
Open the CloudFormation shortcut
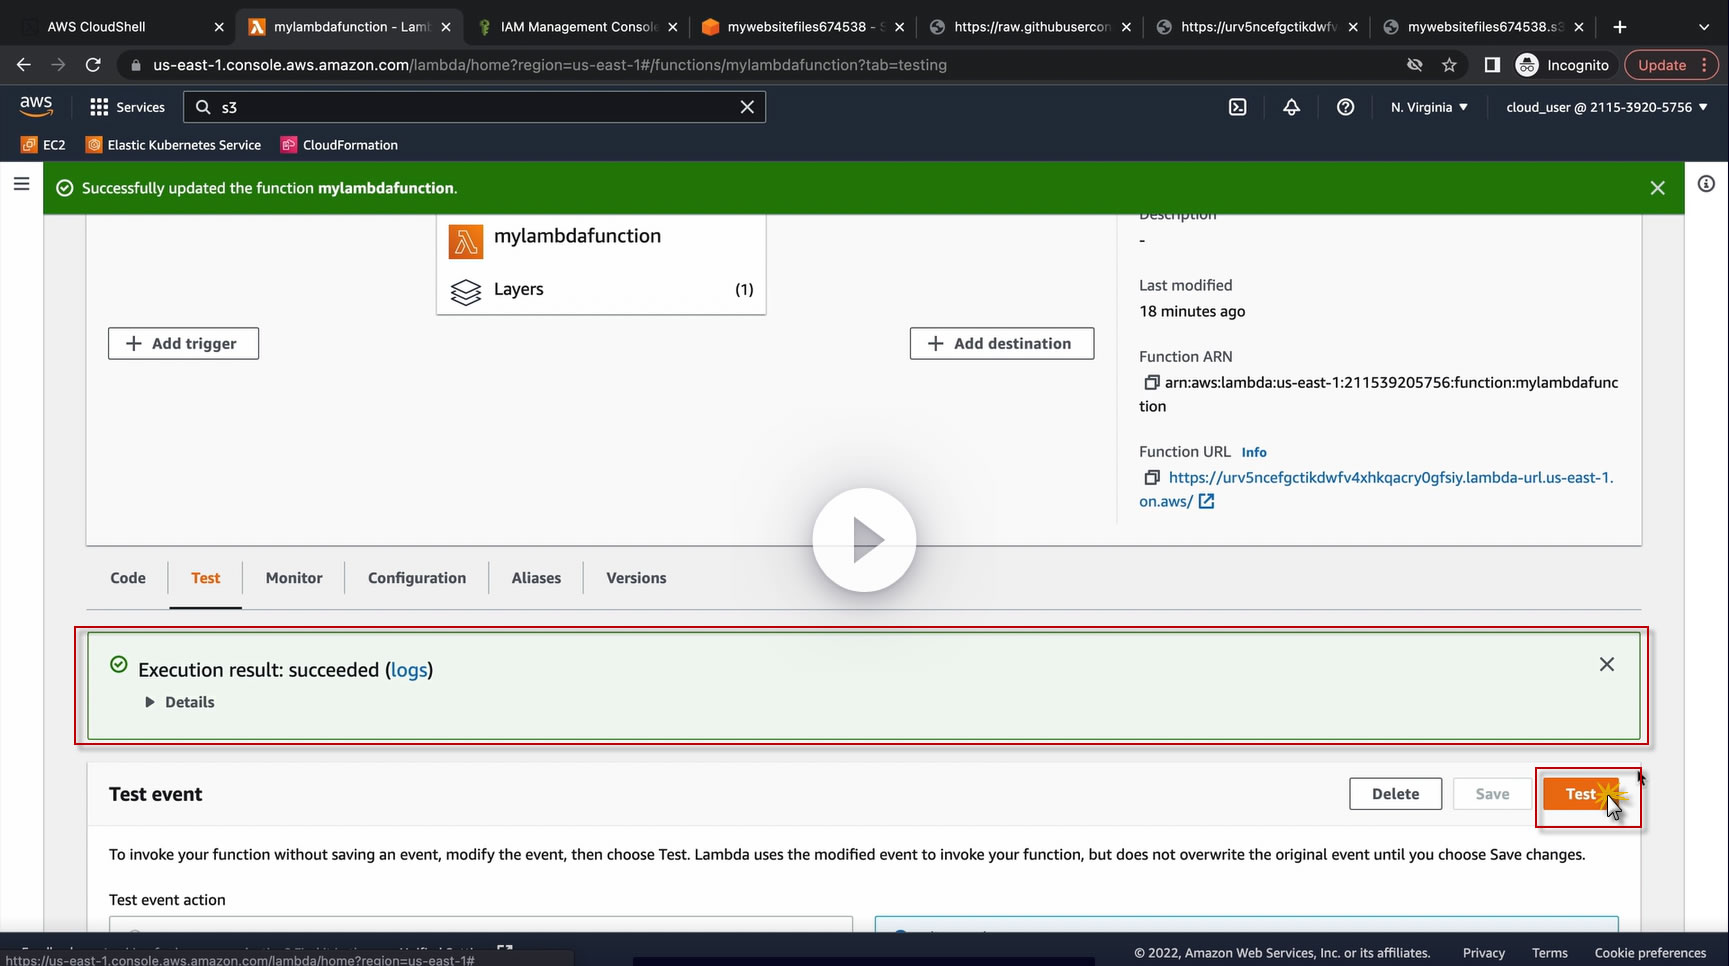(339, 145)
